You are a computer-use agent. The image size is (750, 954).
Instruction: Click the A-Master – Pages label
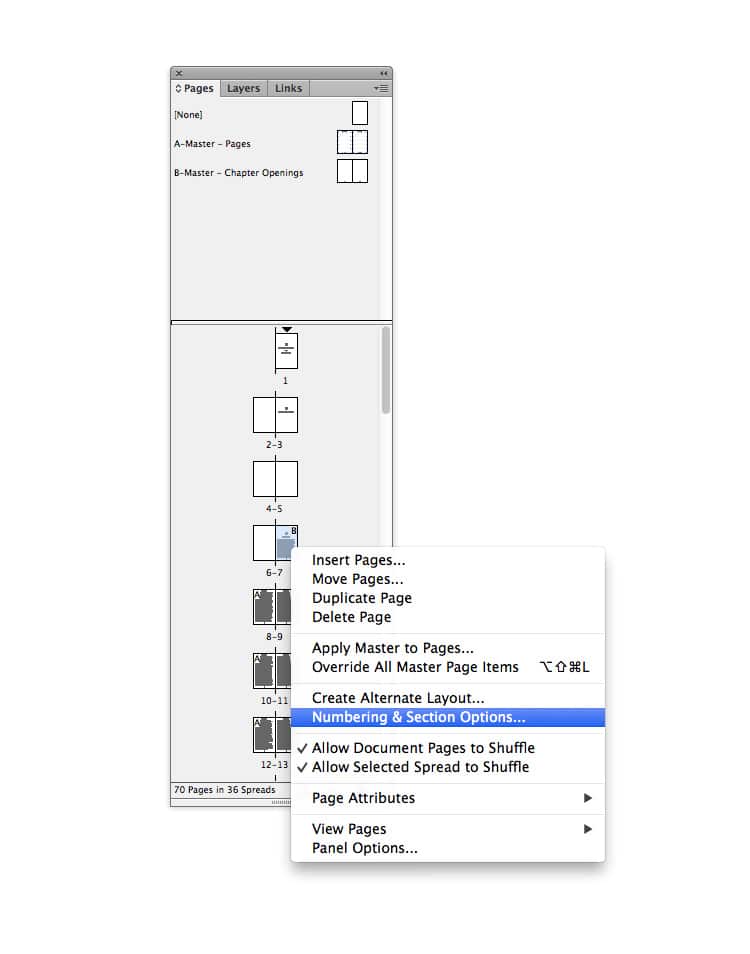pyautogui.click(x=212, y=144)
